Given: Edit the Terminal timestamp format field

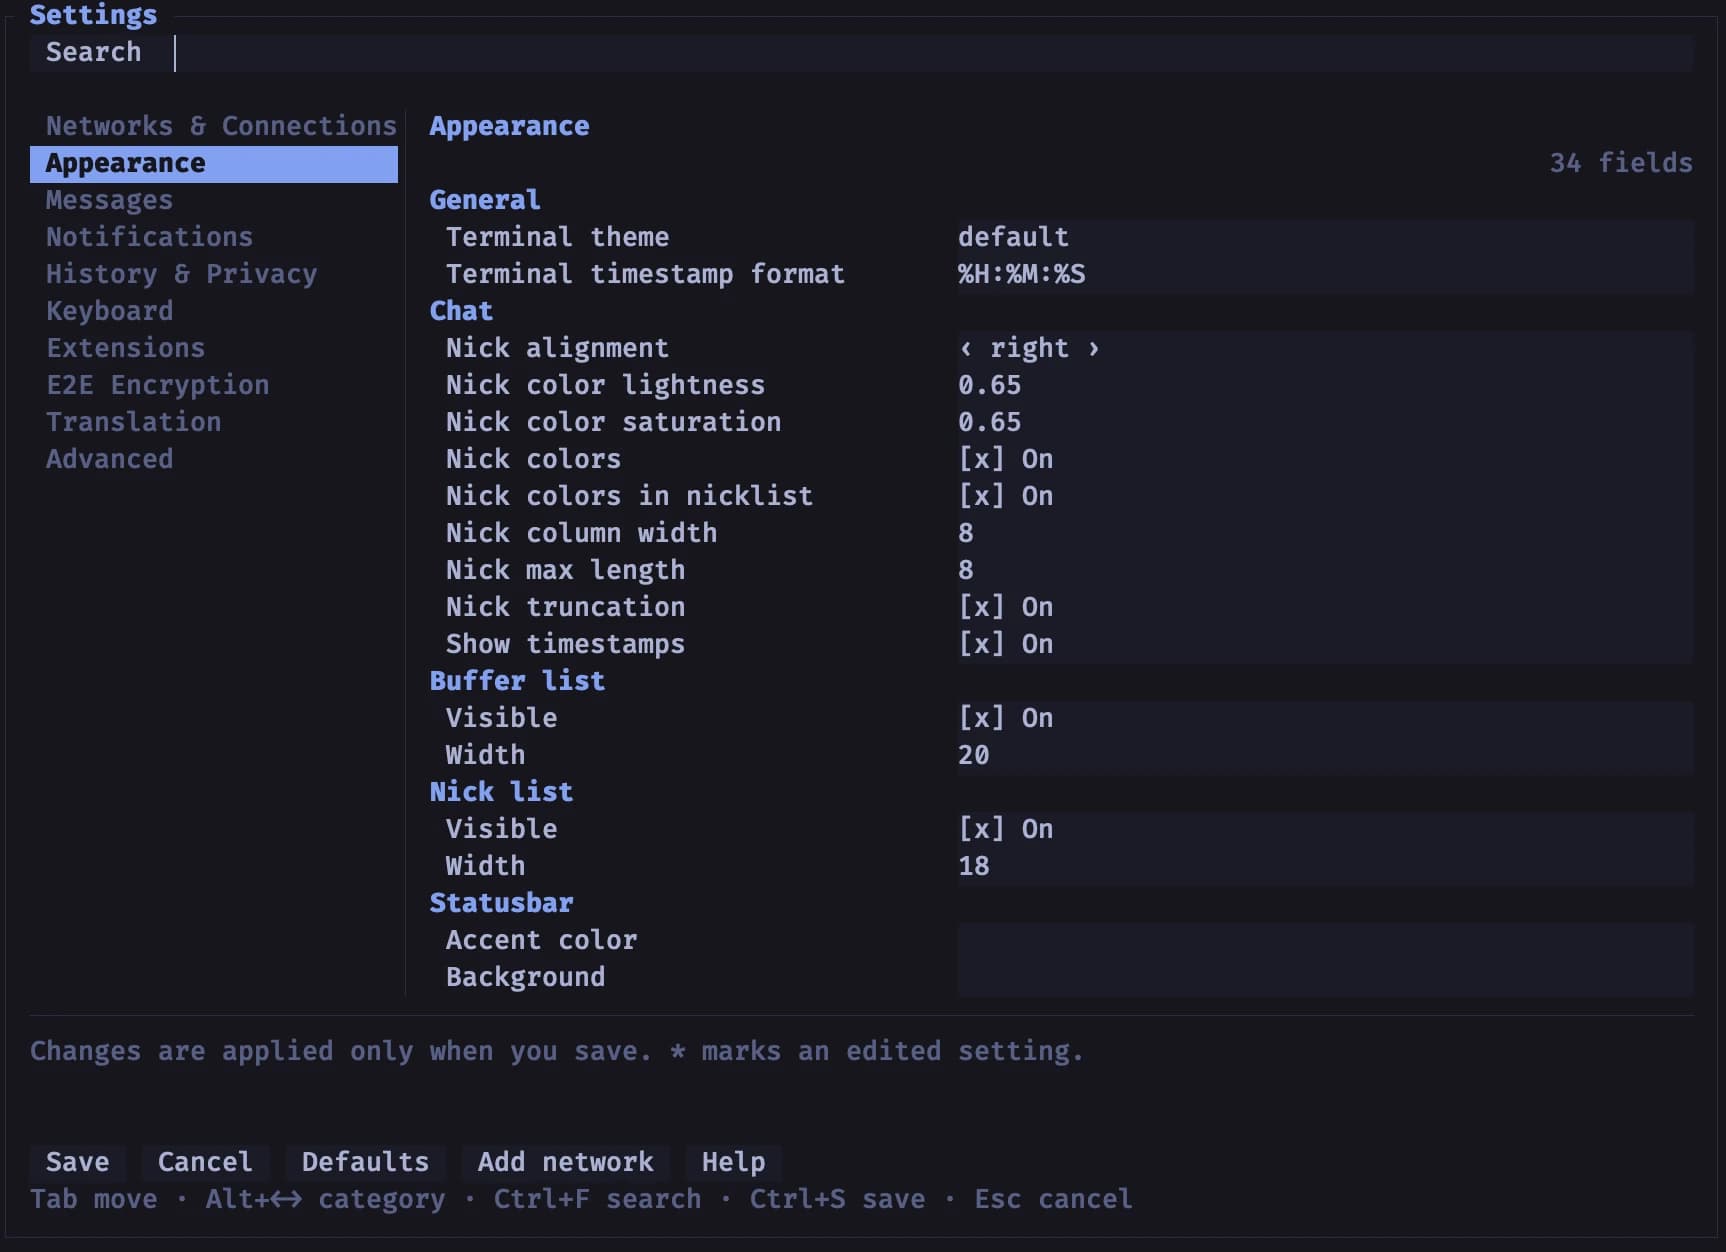Looking at the screenshot, I should (1325, 274).
